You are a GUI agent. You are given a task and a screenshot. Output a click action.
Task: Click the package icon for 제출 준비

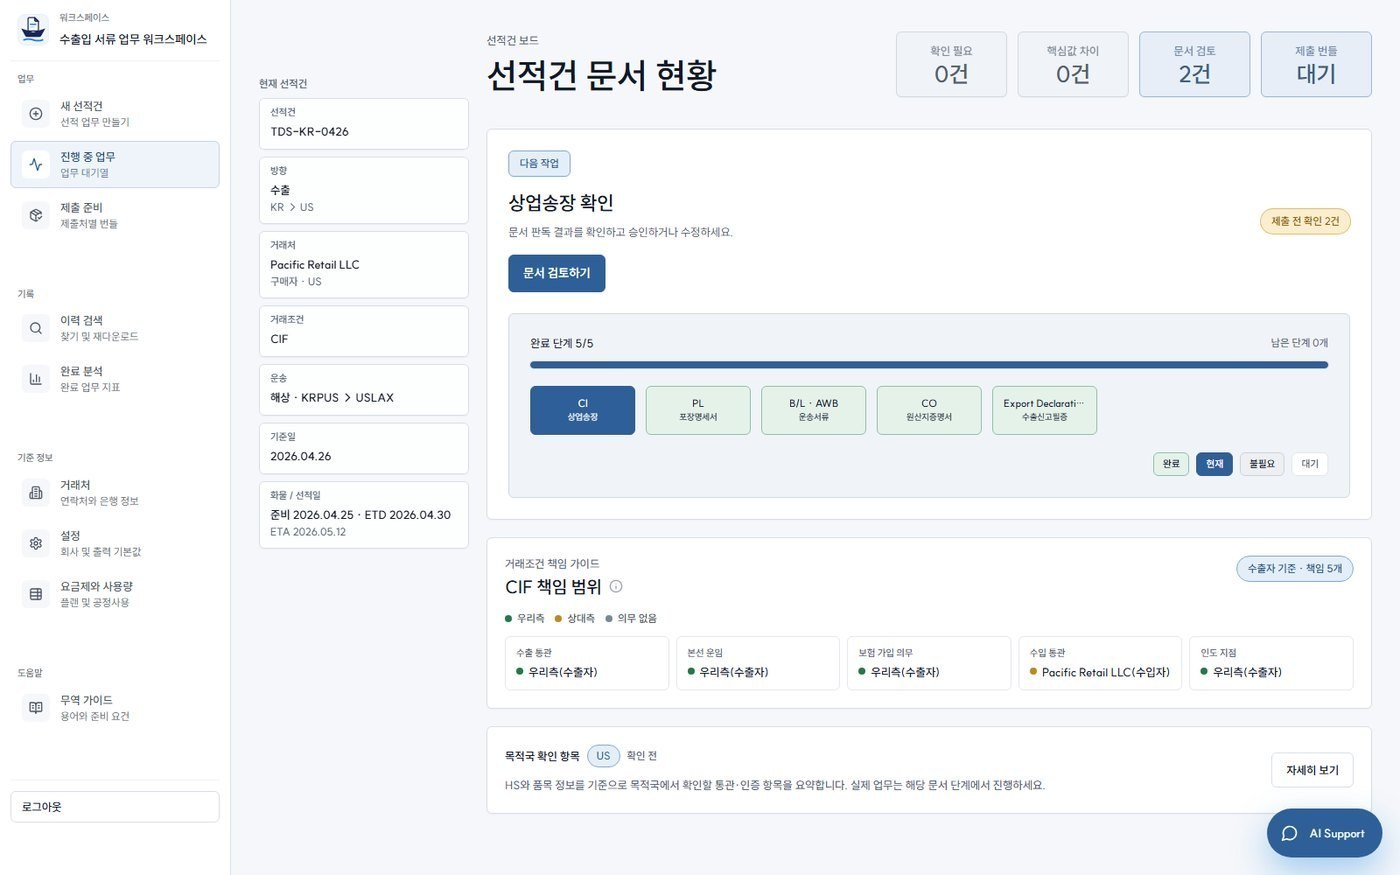point(36,215)
